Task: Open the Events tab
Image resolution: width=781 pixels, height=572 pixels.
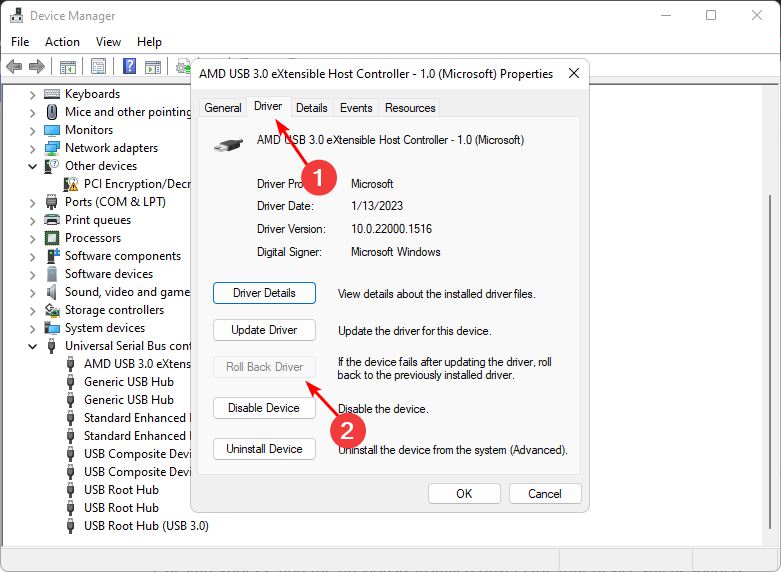Action: tap(356, 108)
